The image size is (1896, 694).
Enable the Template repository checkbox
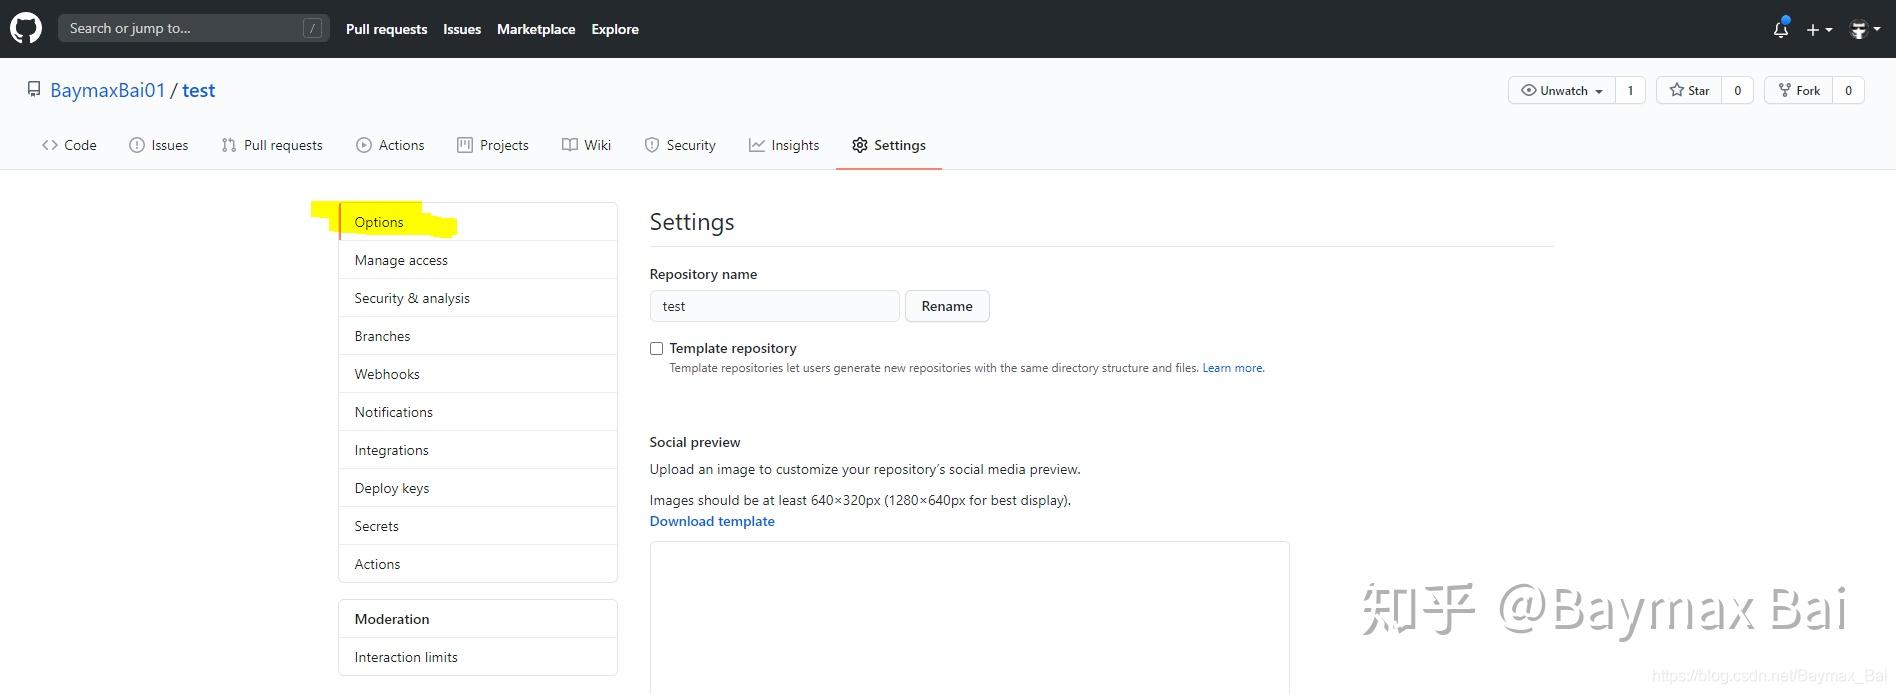click(657, 348)
